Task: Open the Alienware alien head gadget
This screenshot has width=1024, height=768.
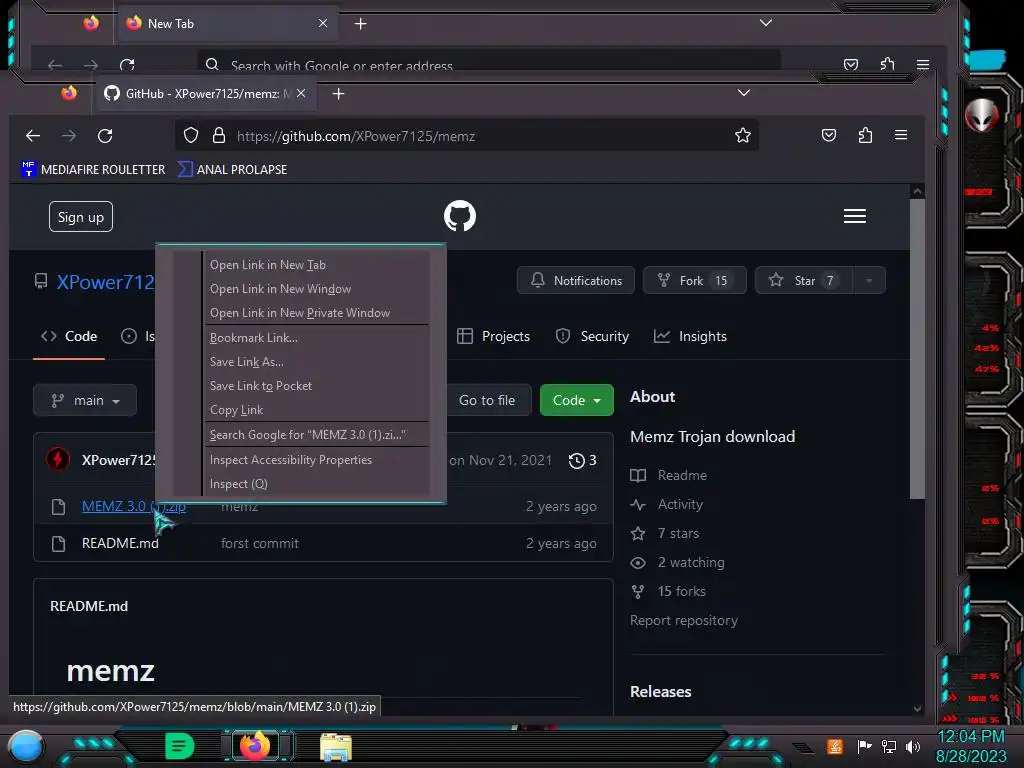Action: coord(982,116)
